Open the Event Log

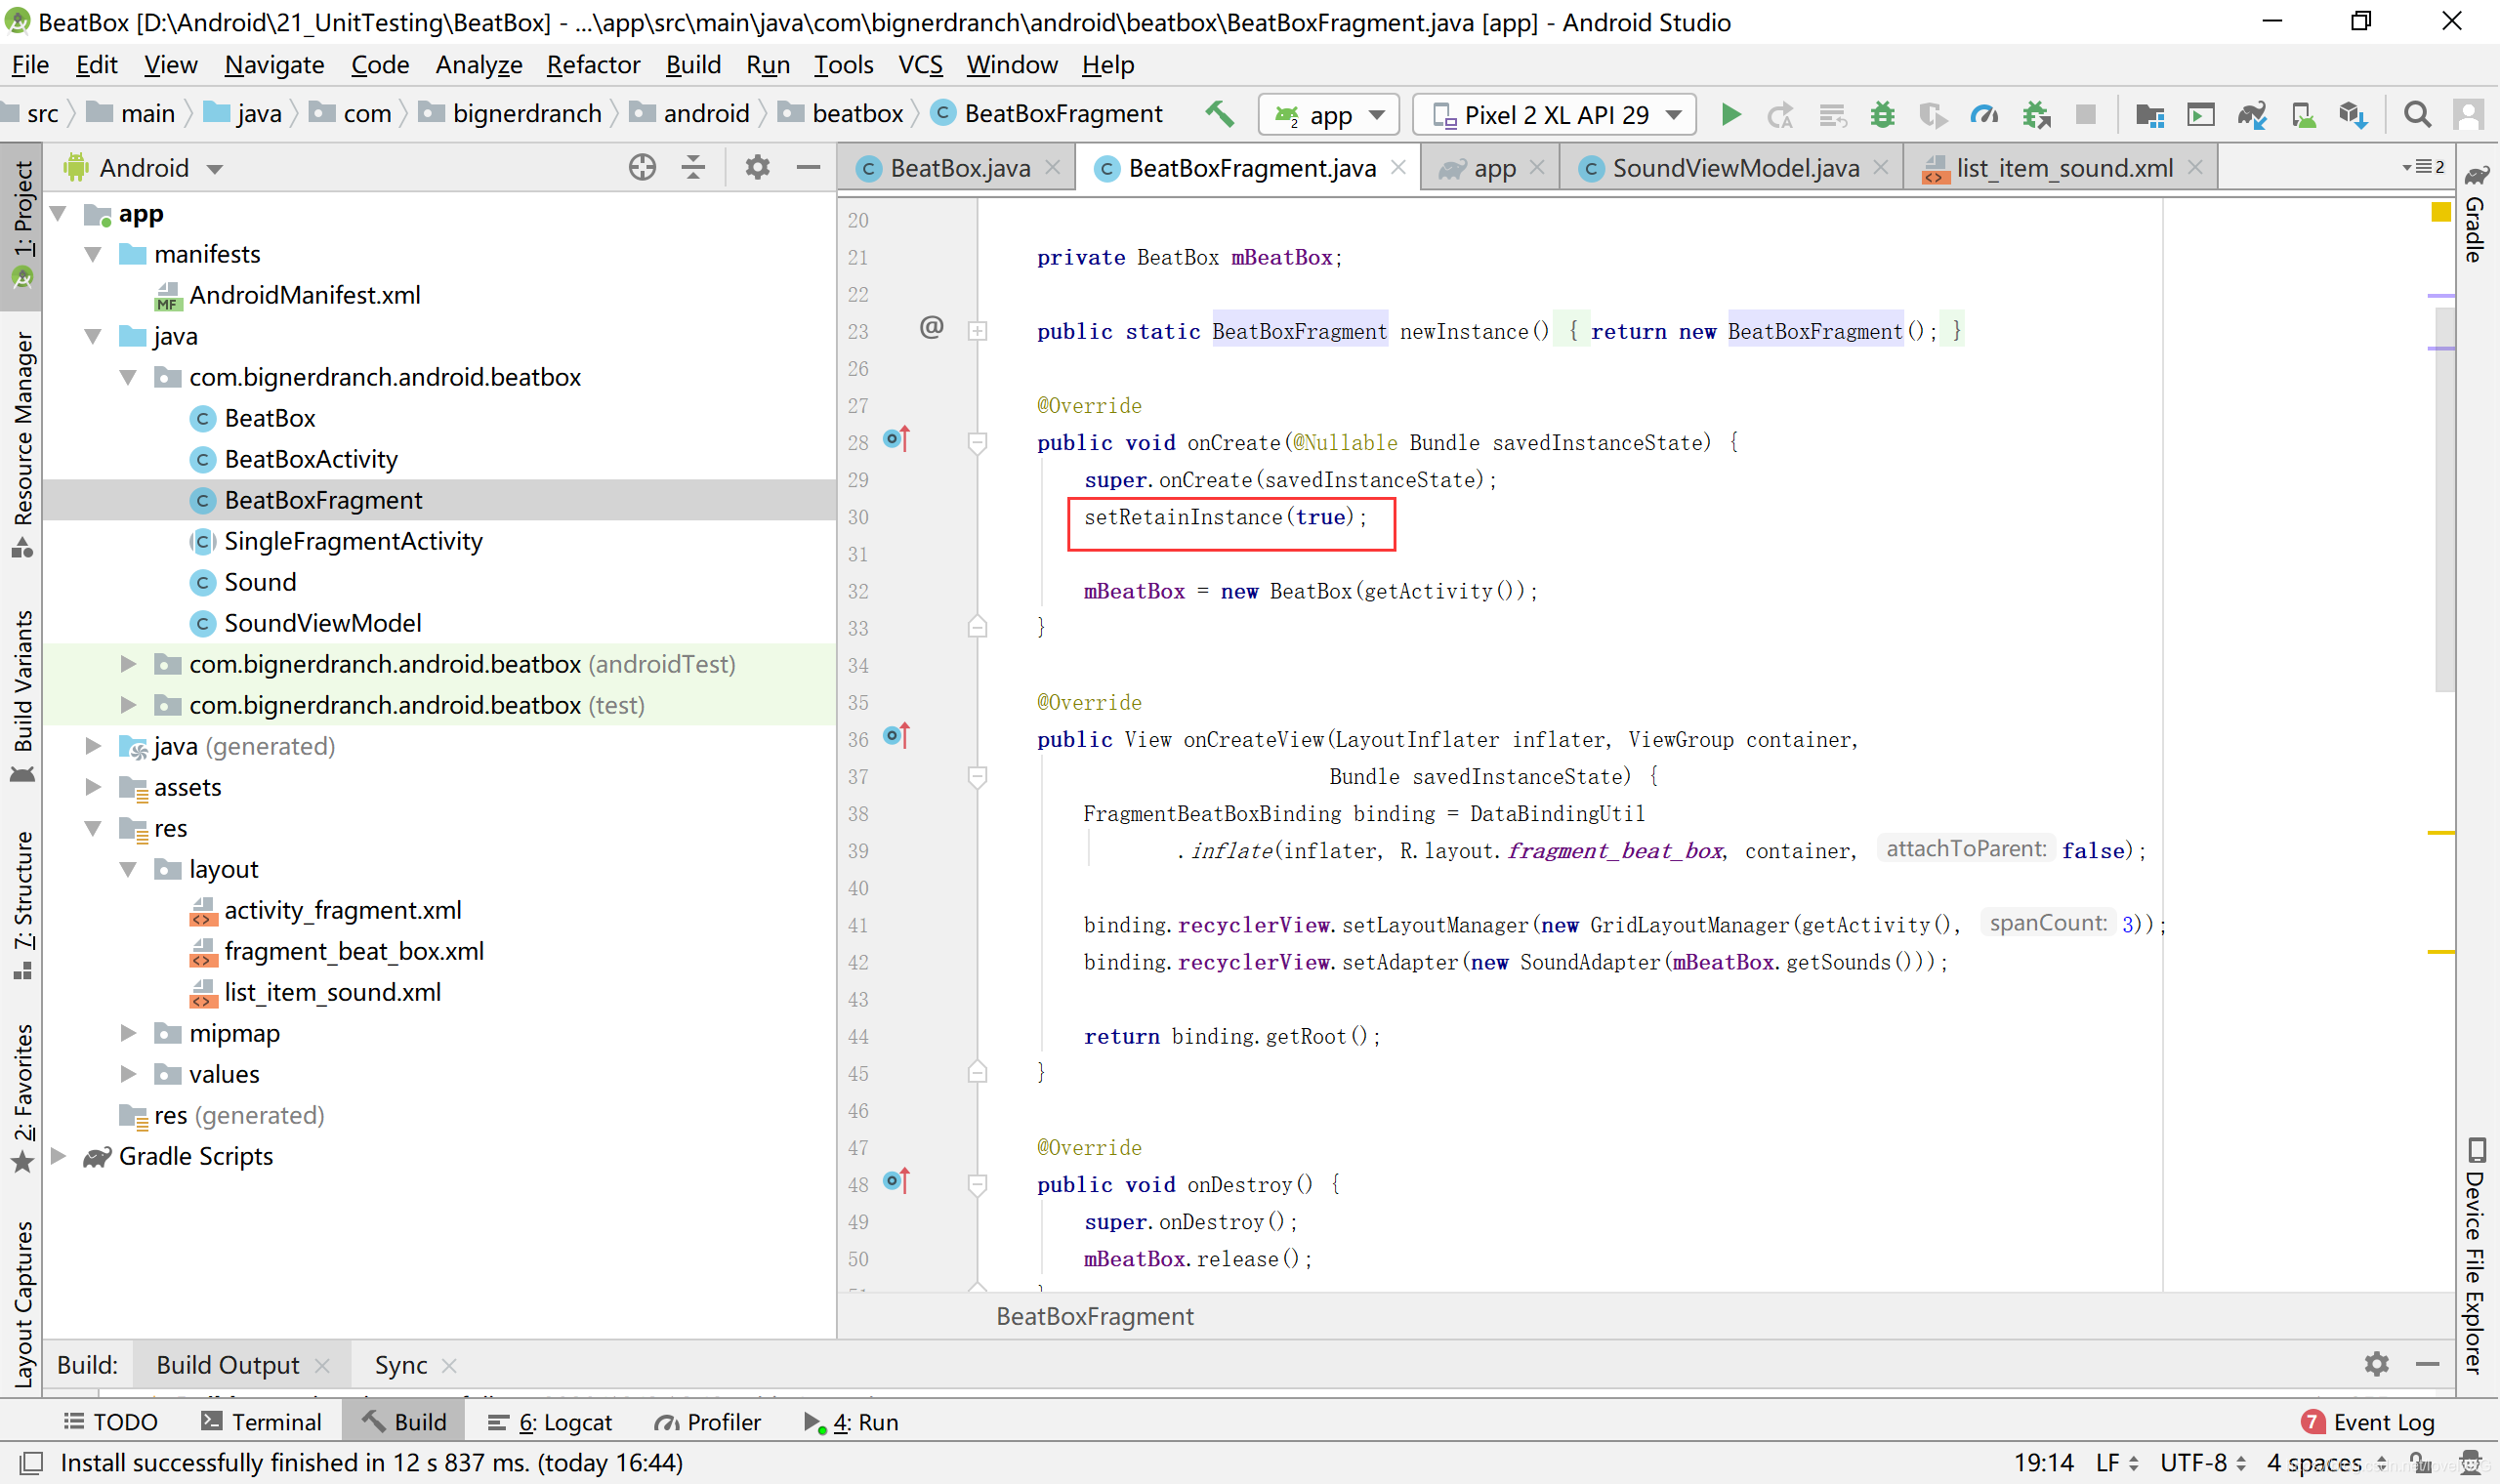2369,1422
